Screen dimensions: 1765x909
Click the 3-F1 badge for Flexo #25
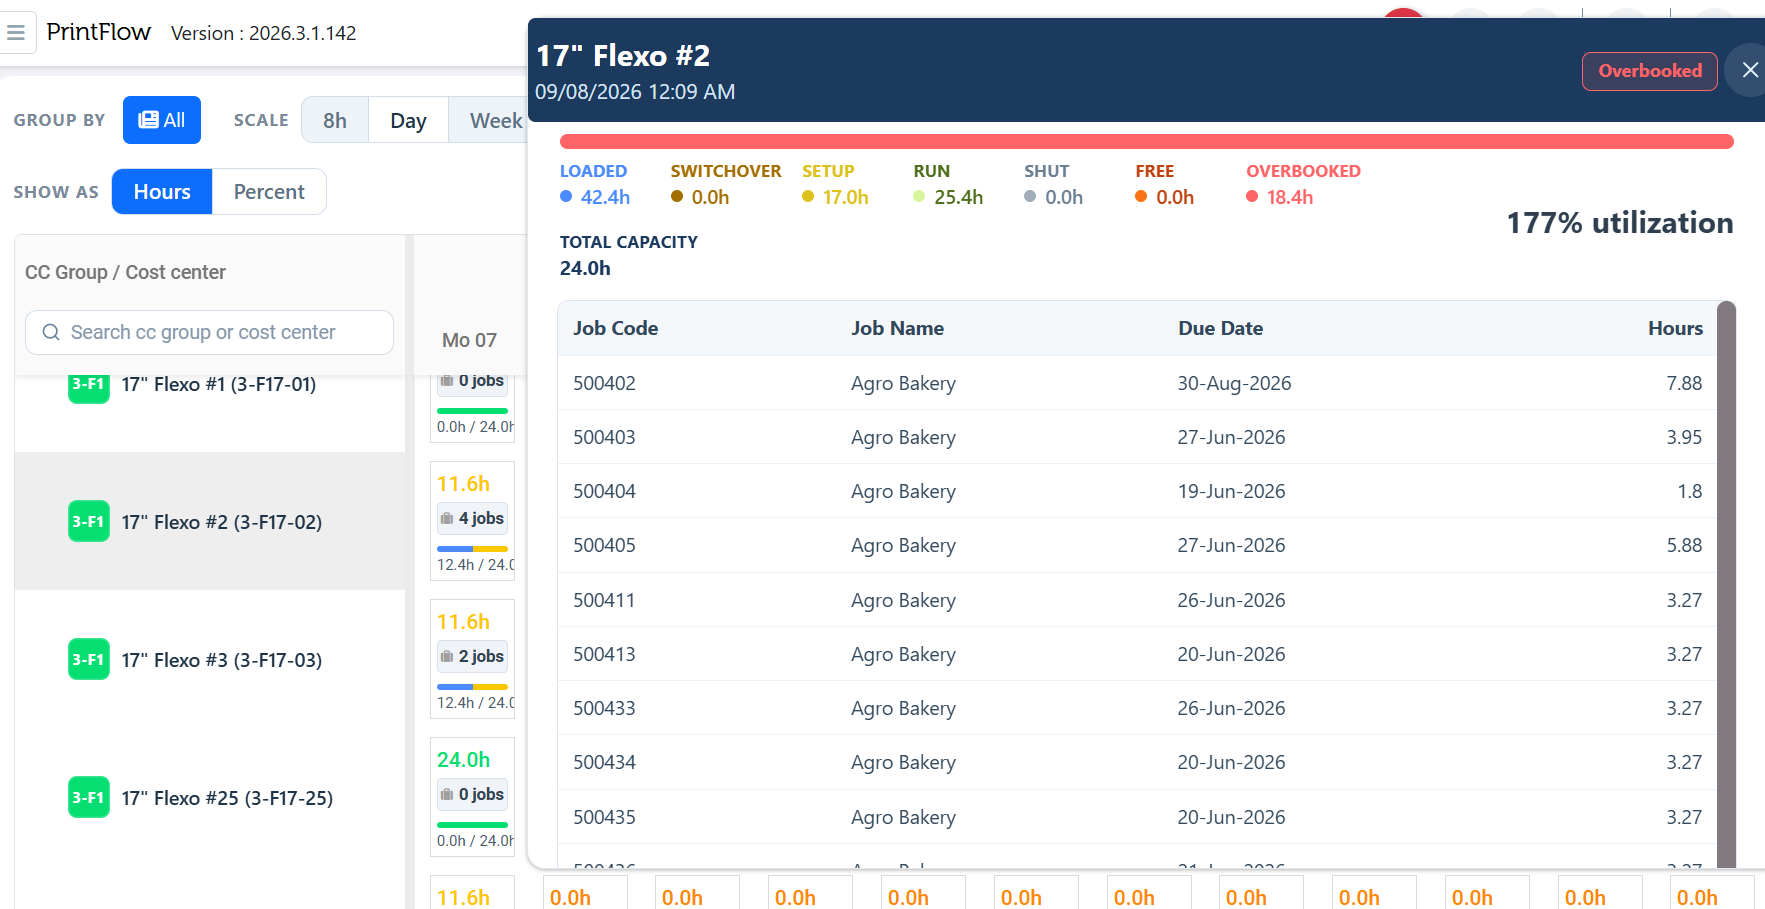tap(89, 797)
